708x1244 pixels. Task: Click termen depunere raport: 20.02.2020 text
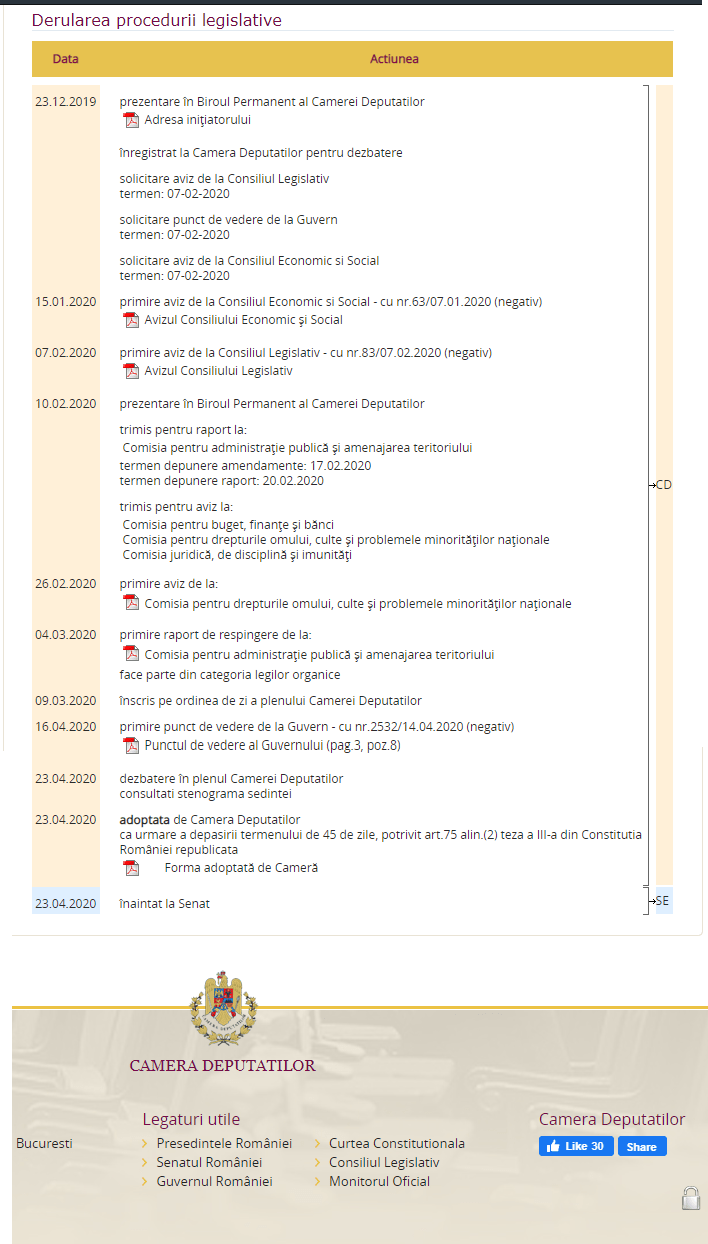[222, 480]
